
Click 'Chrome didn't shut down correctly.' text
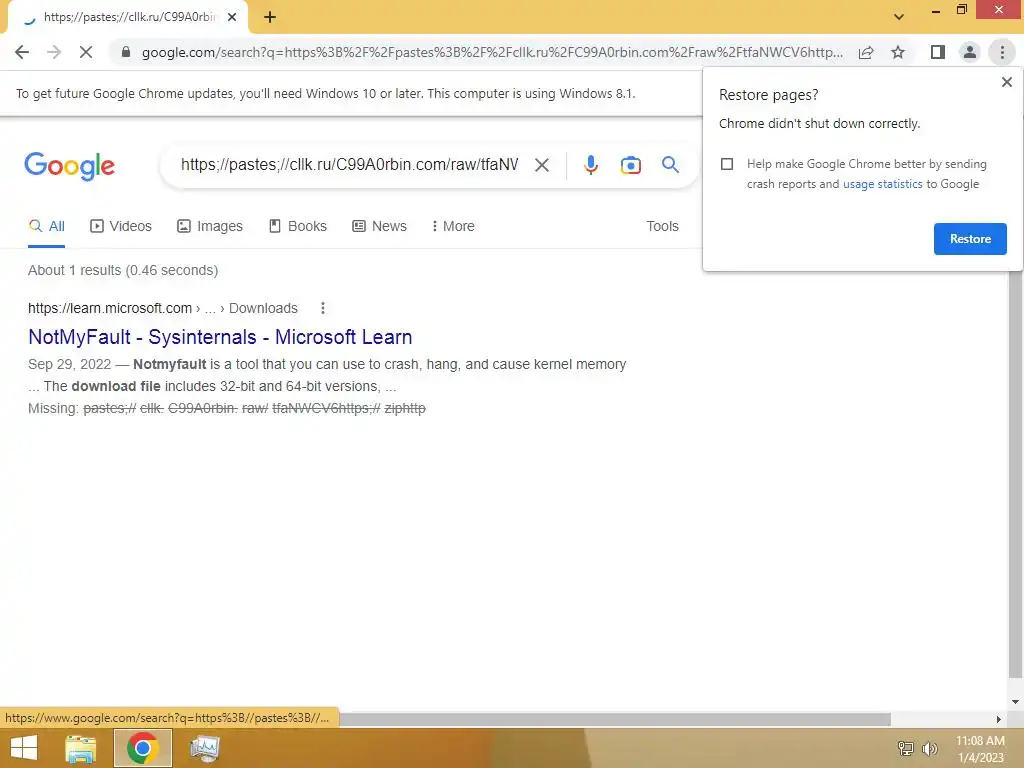820,123
